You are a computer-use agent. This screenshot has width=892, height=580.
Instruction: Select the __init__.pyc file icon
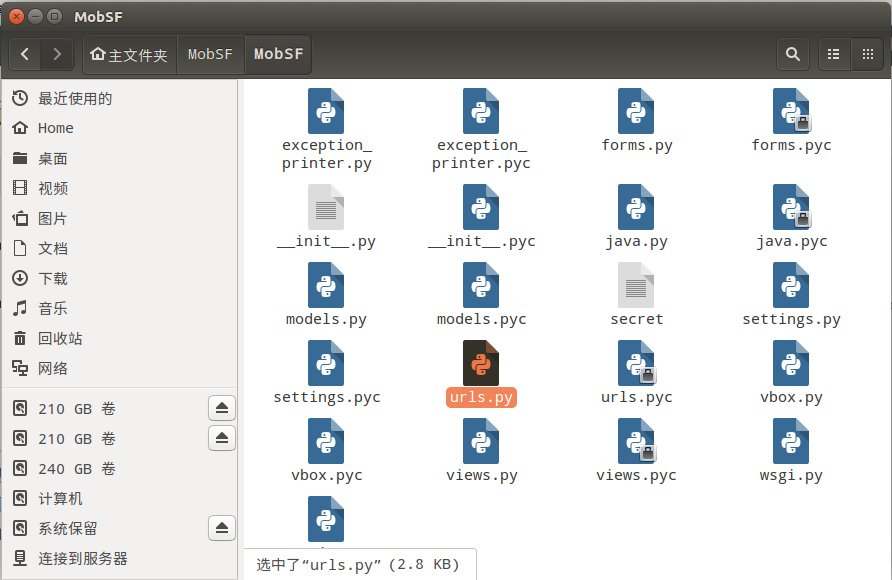pyautogui.click(x=481, y=207)
